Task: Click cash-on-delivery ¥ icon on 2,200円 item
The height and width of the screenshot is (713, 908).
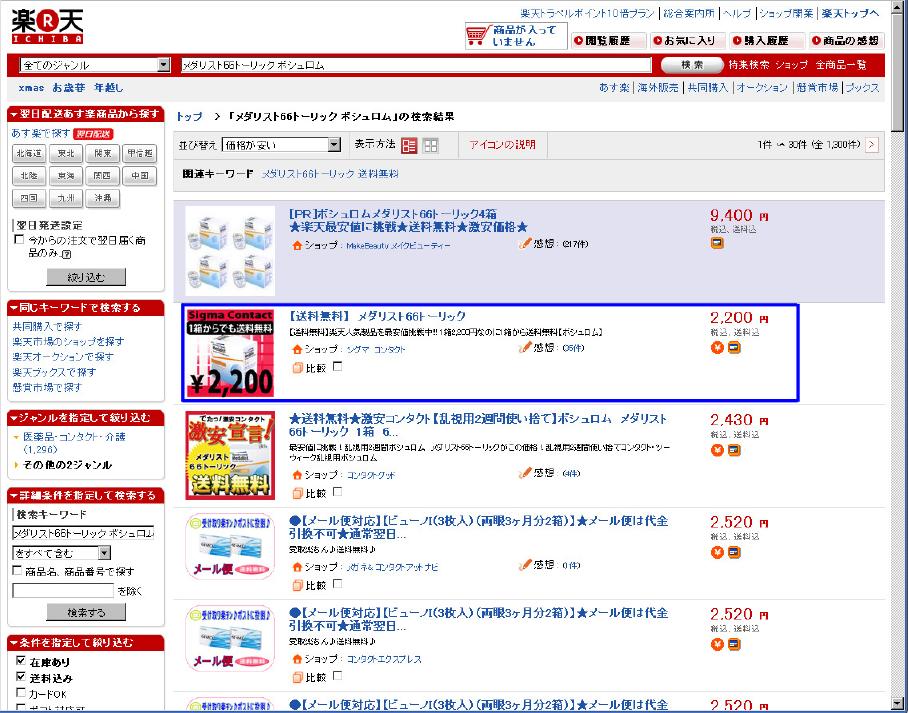Action: pos(717,348)
